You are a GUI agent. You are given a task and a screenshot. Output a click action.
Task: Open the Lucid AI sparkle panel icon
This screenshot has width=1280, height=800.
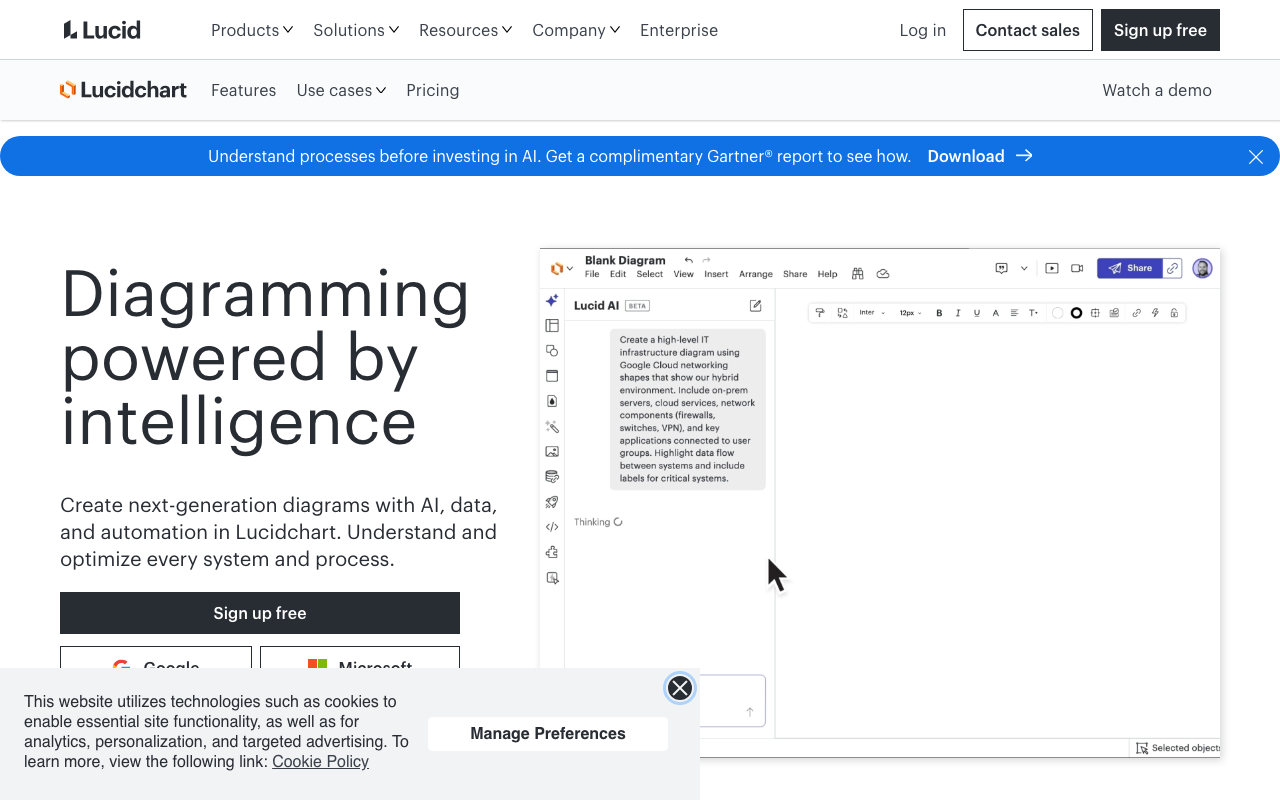552,300
